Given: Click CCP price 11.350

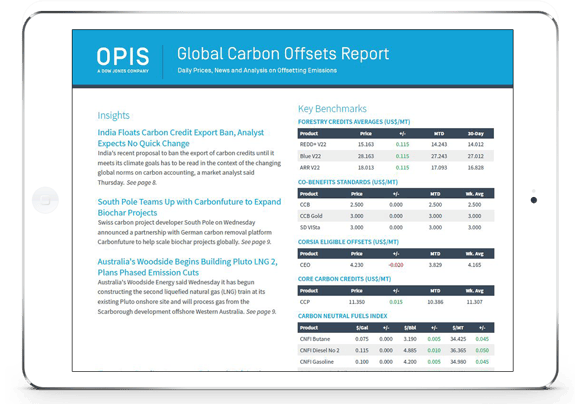Looking at the screenshot, I should click(357, 302).
